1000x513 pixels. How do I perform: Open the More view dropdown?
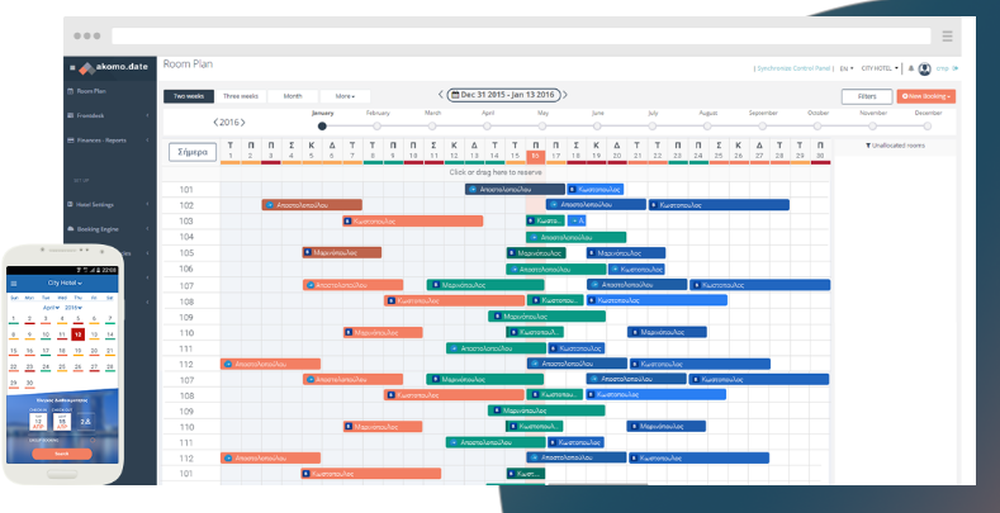click(x=345, y=96)
